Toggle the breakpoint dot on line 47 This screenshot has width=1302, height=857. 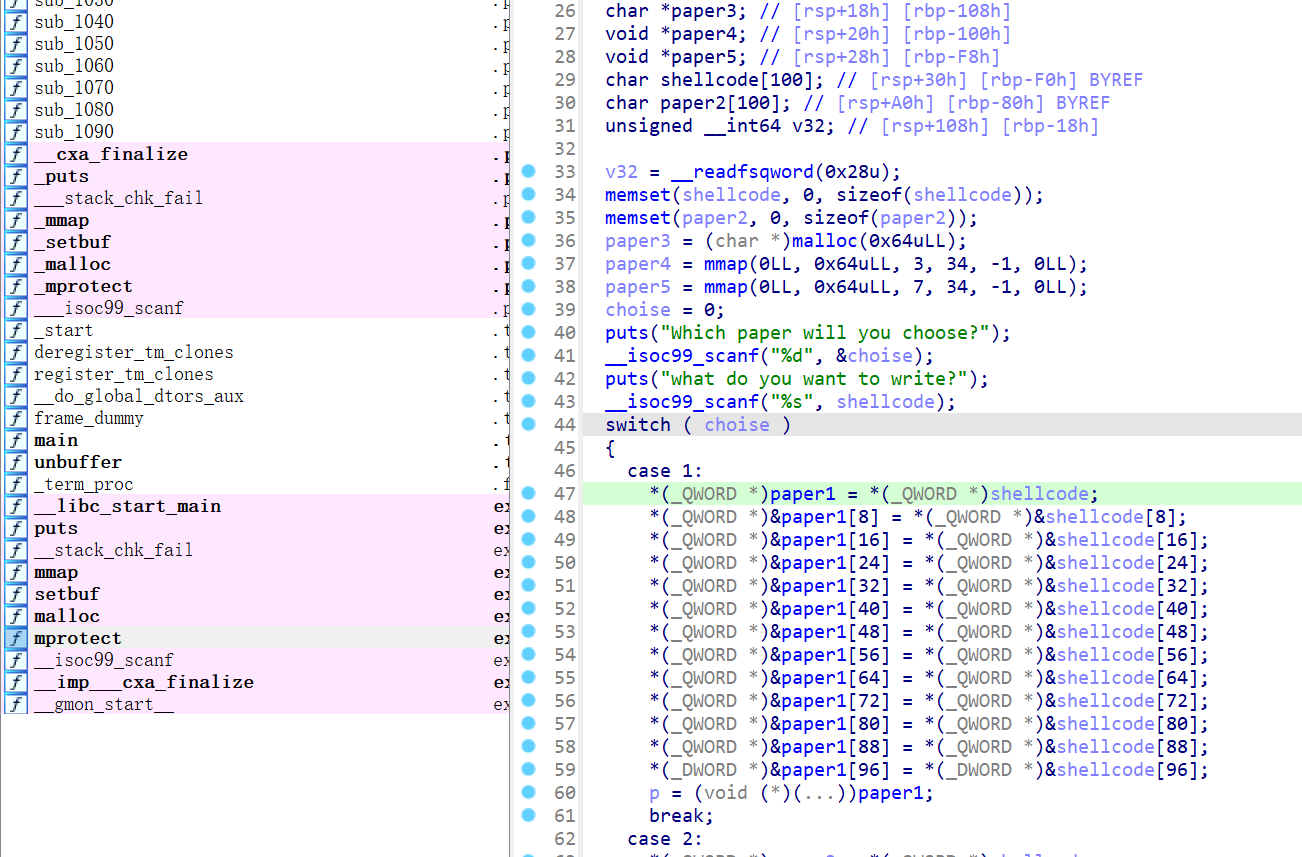pyautogui.click(x=529, y=494)
